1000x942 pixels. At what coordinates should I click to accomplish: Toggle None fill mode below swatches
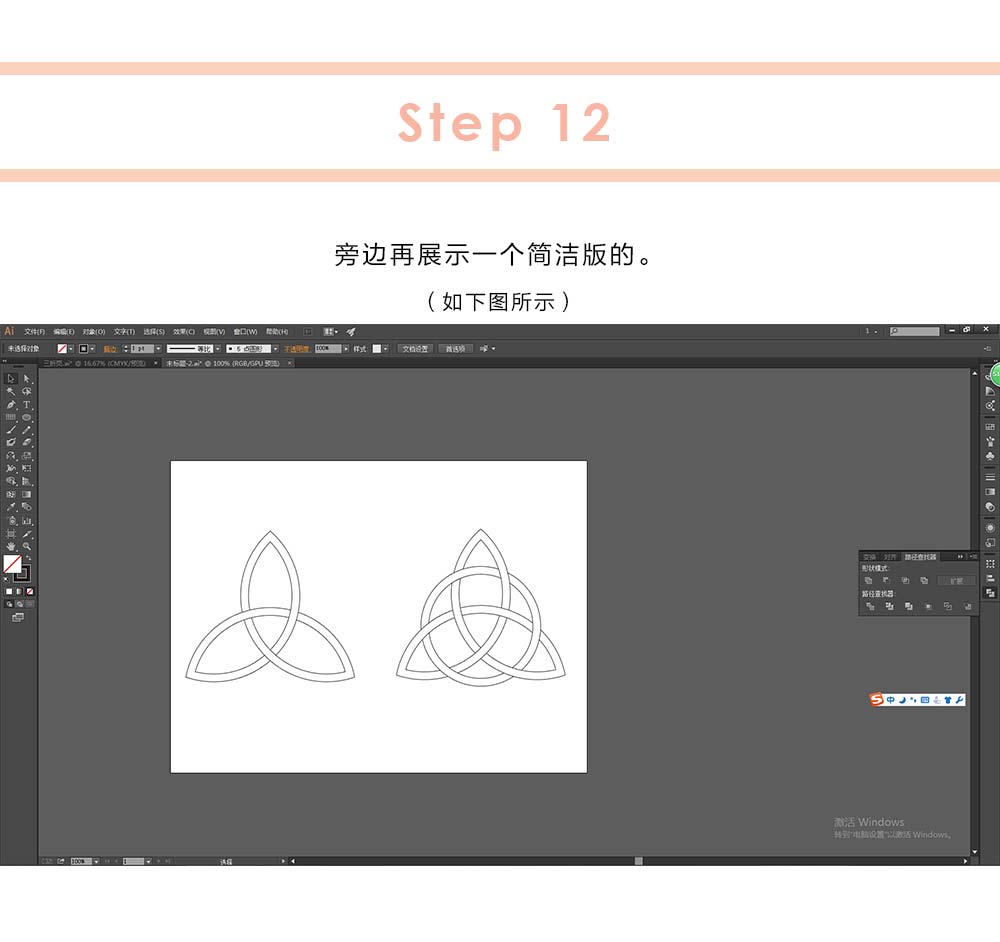coord(29,591)
